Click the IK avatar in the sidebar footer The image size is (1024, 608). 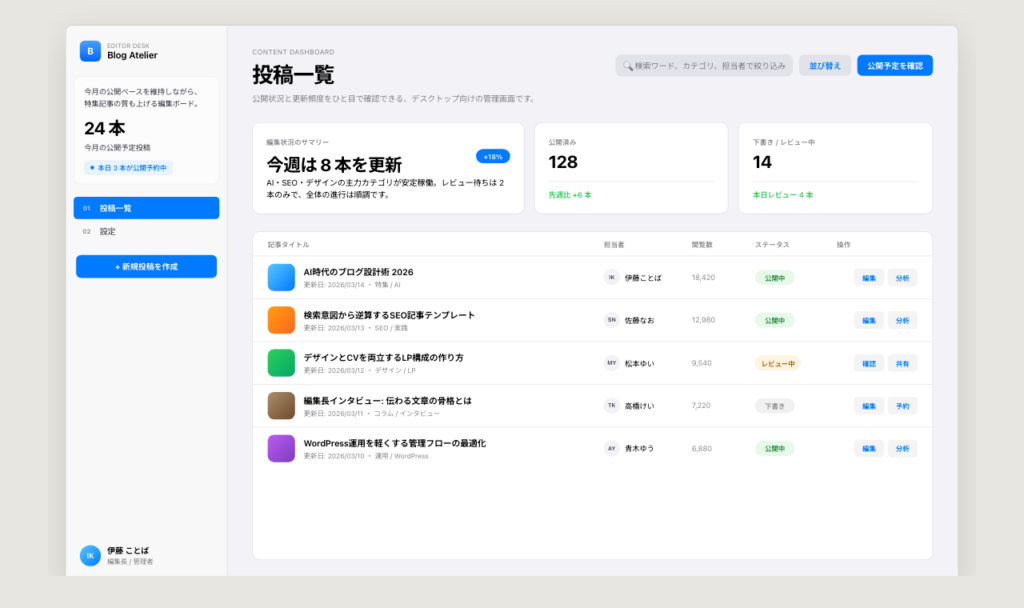pos(90,555)
